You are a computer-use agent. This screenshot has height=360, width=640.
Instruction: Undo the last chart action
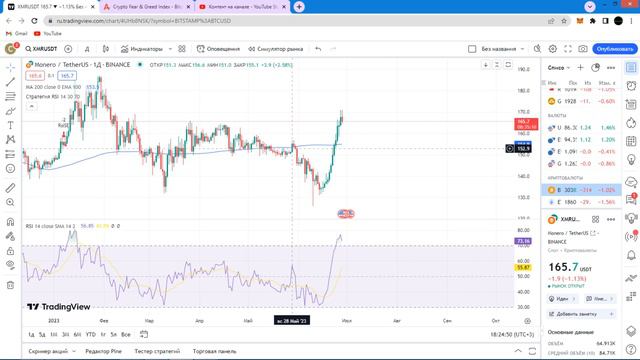pyautogui.click(x=318, y=49)
